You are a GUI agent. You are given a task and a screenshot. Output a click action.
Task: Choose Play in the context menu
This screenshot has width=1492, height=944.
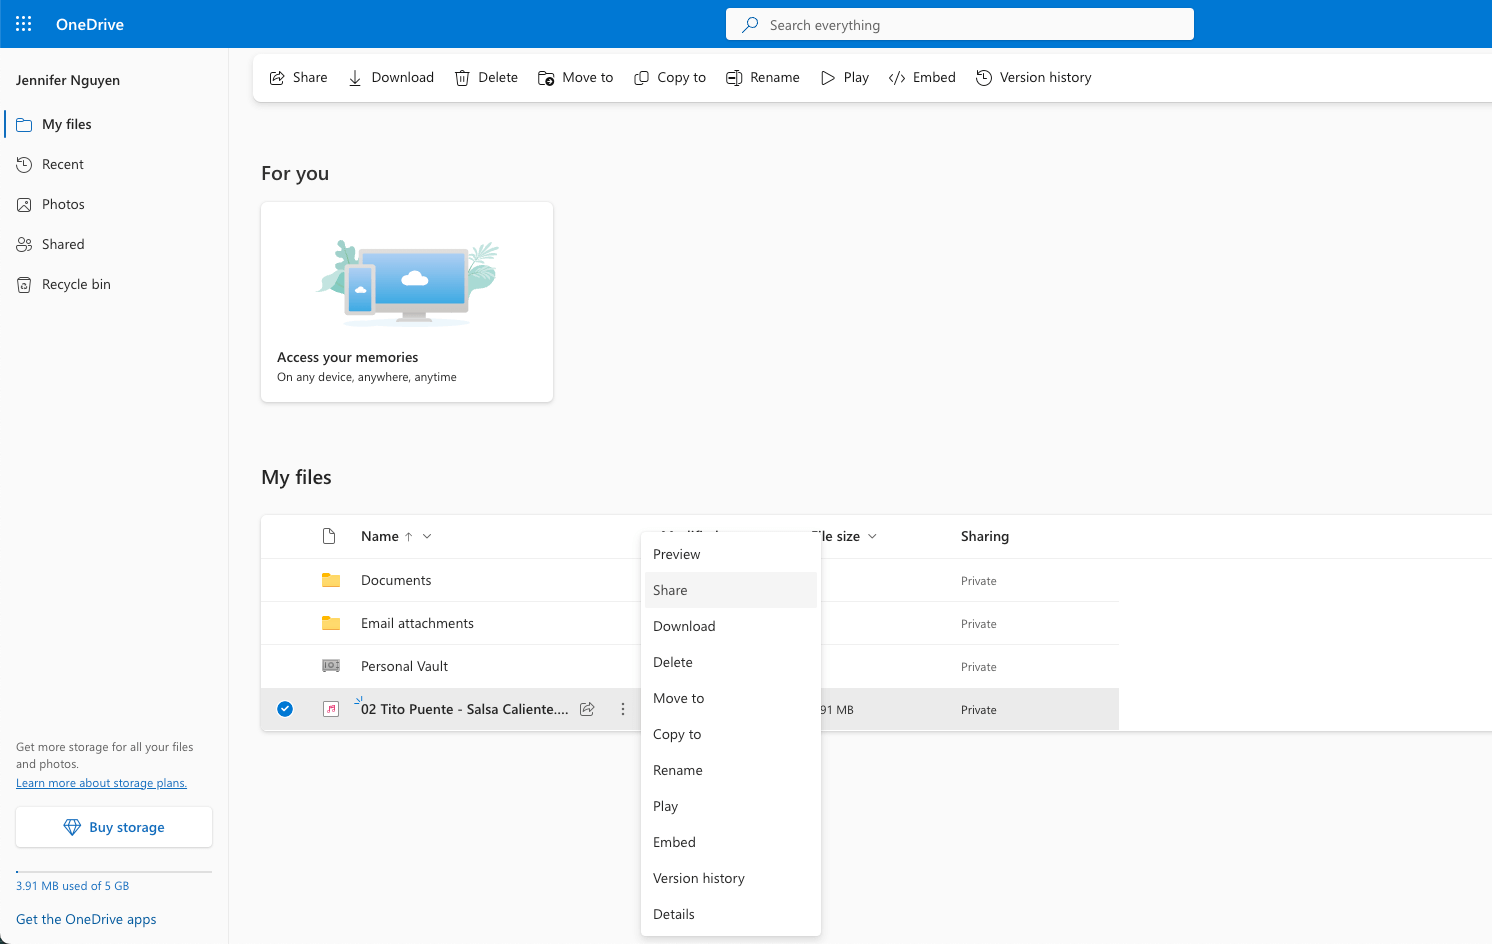[x=731, y=806]
